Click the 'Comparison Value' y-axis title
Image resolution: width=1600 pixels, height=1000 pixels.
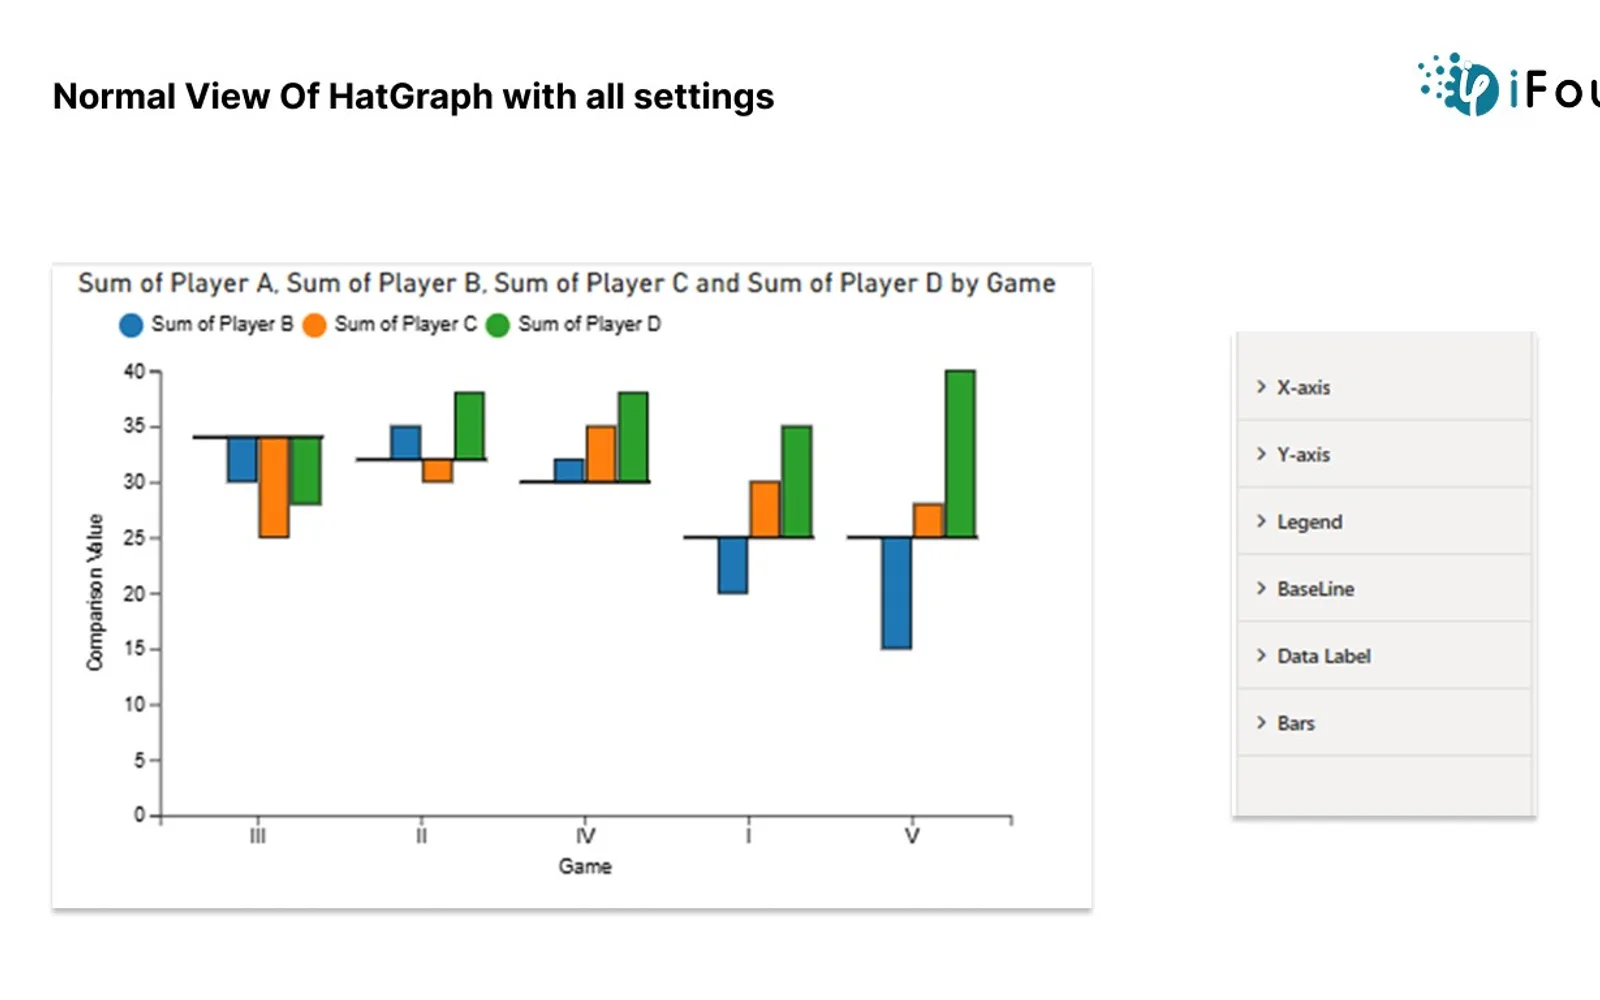(95, 592)
